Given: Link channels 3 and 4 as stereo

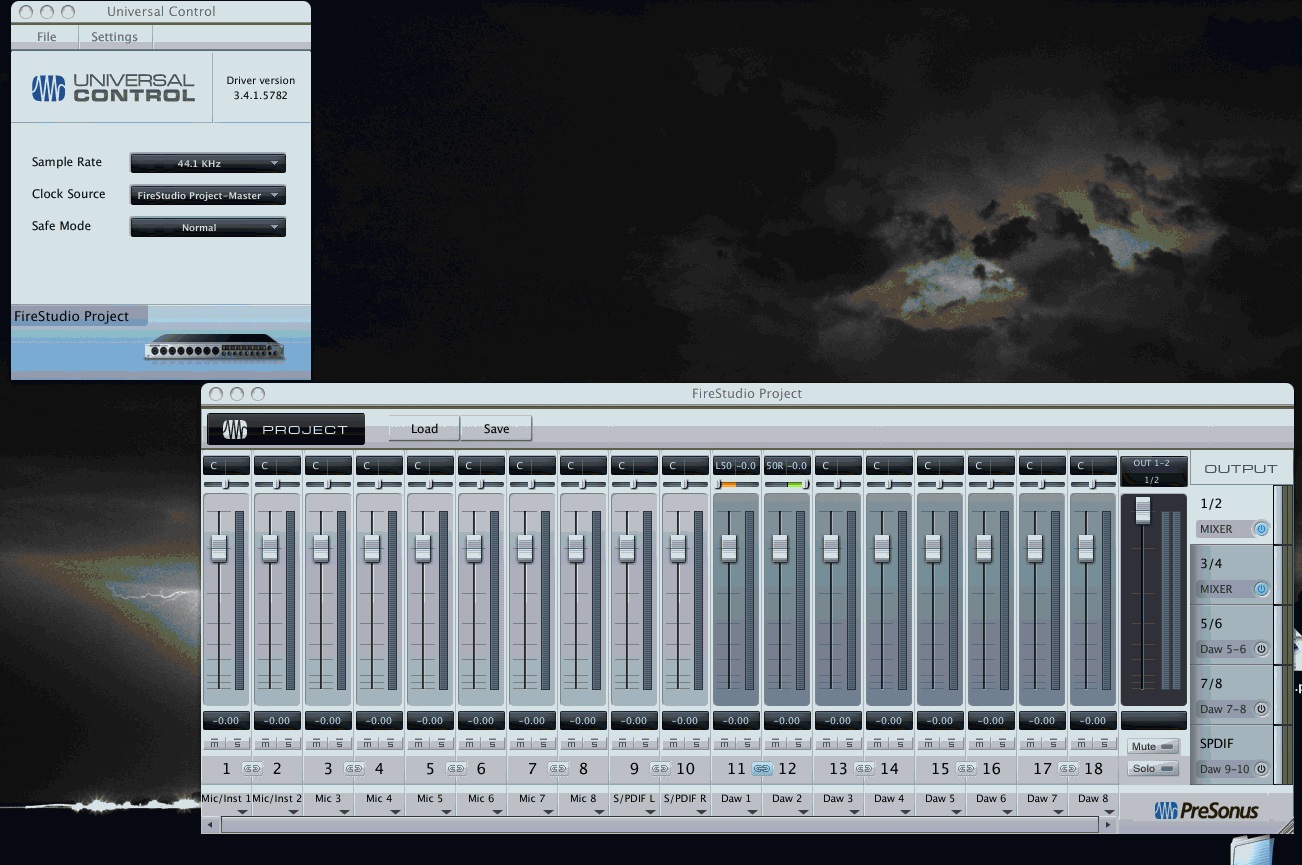Looking at the screenshot, I should click(354, 769).
